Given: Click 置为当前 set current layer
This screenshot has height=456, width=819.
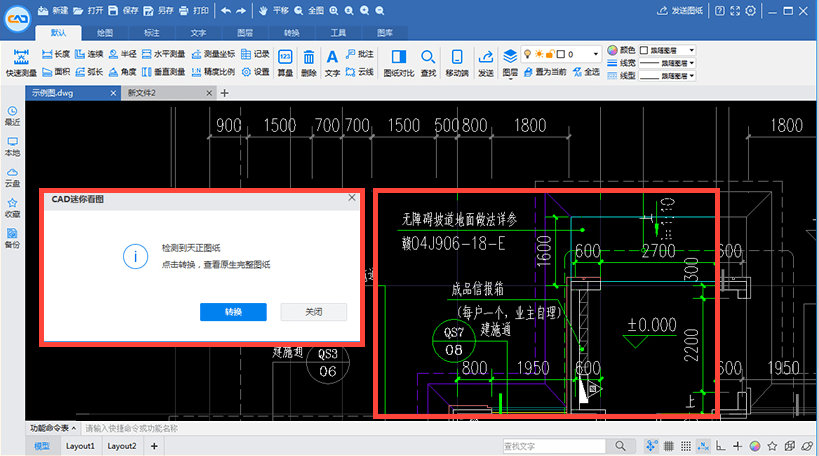Looking at the screenshot, I should (x=545, y=72).
